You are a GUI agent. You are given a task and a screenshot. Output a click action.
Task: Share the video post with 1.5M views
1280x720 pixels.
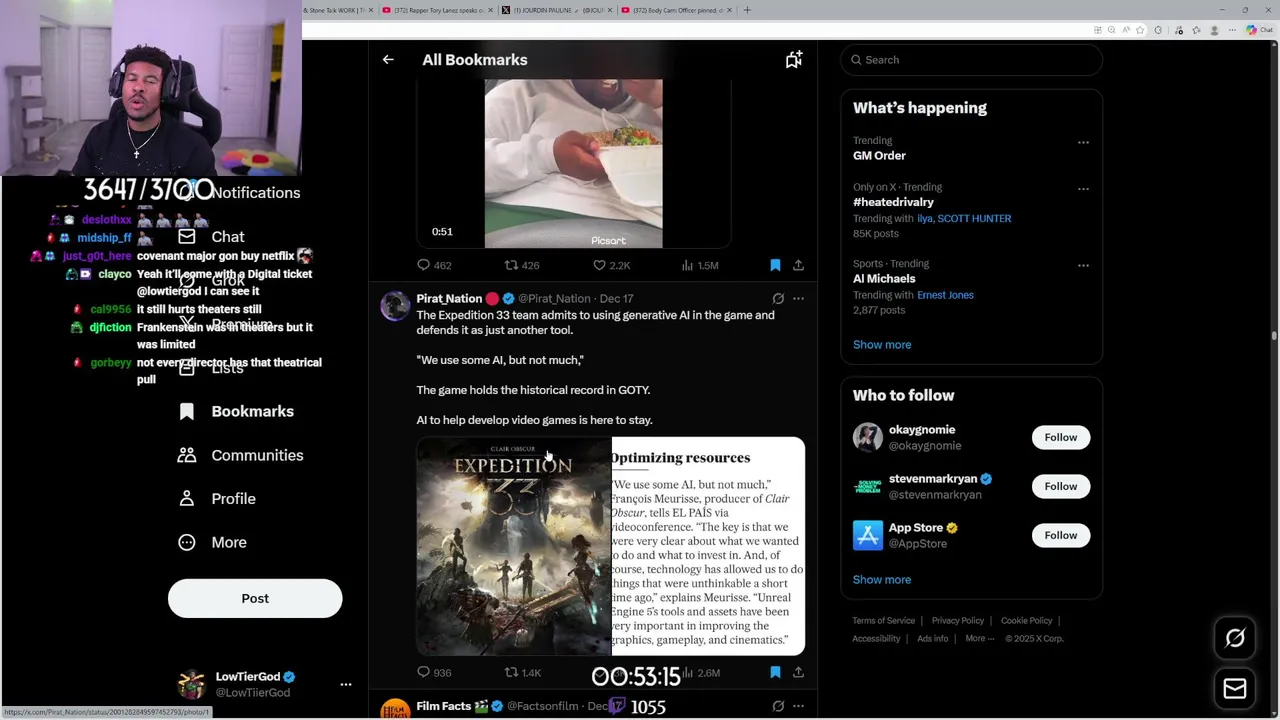(x=798, y=265)
